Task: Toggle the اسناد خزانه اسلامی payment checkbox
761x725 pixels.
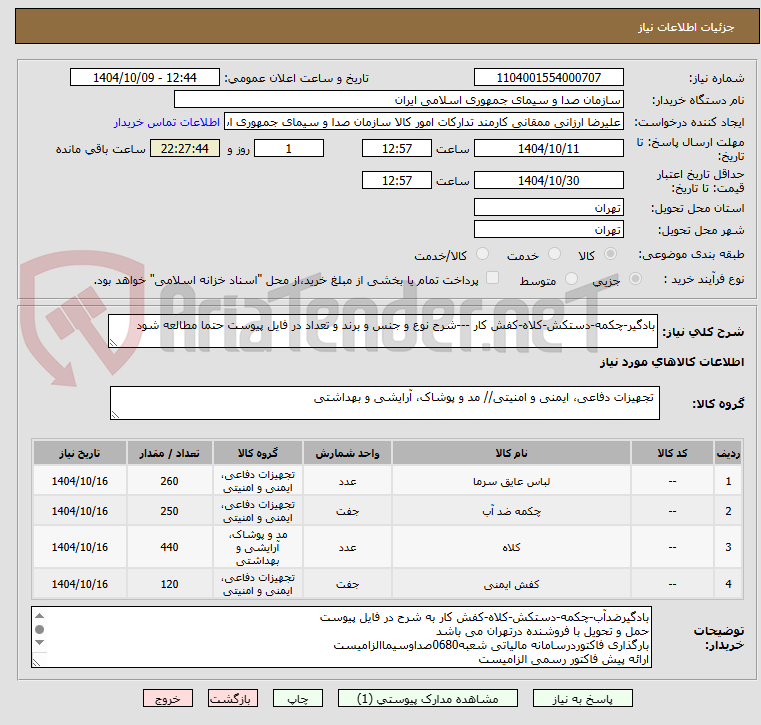Action: (491, 280)
